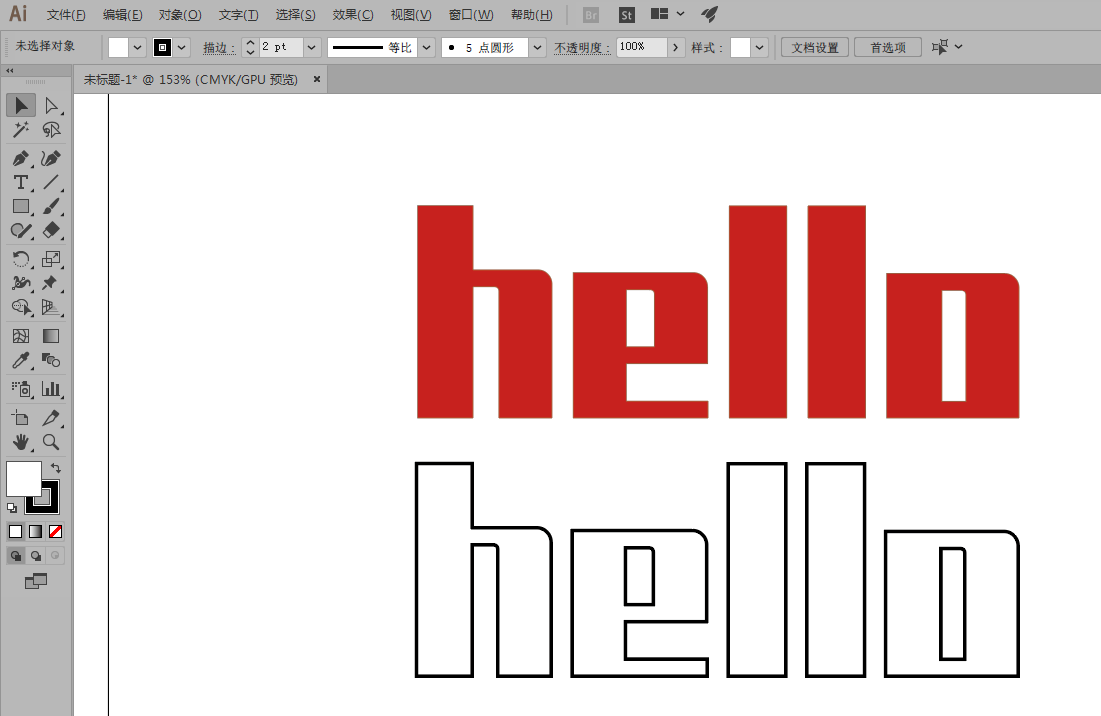Open the 描边 stroke panel link

pos(218,48)
